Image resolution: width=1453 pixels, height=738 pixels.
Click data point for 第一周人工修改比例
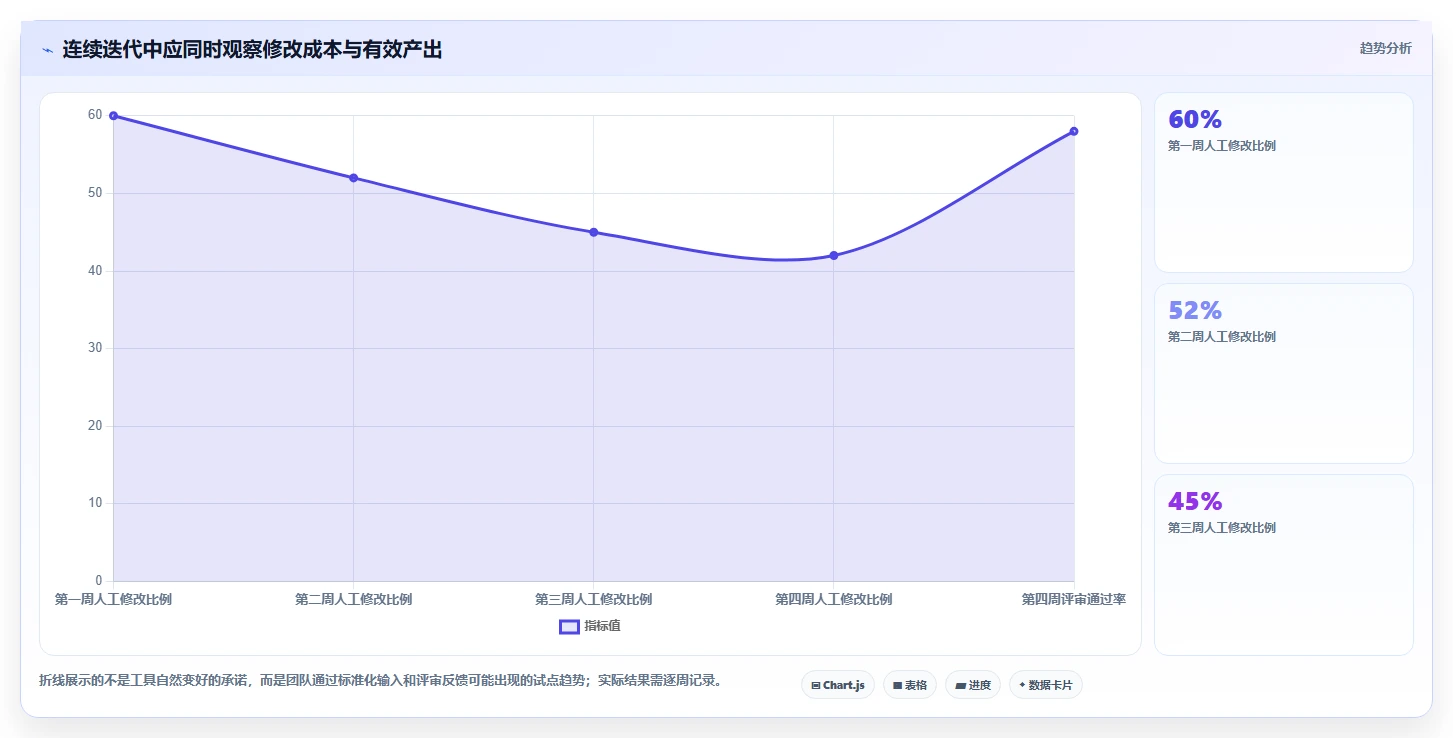pyautogui.click(x=113, y=116)
